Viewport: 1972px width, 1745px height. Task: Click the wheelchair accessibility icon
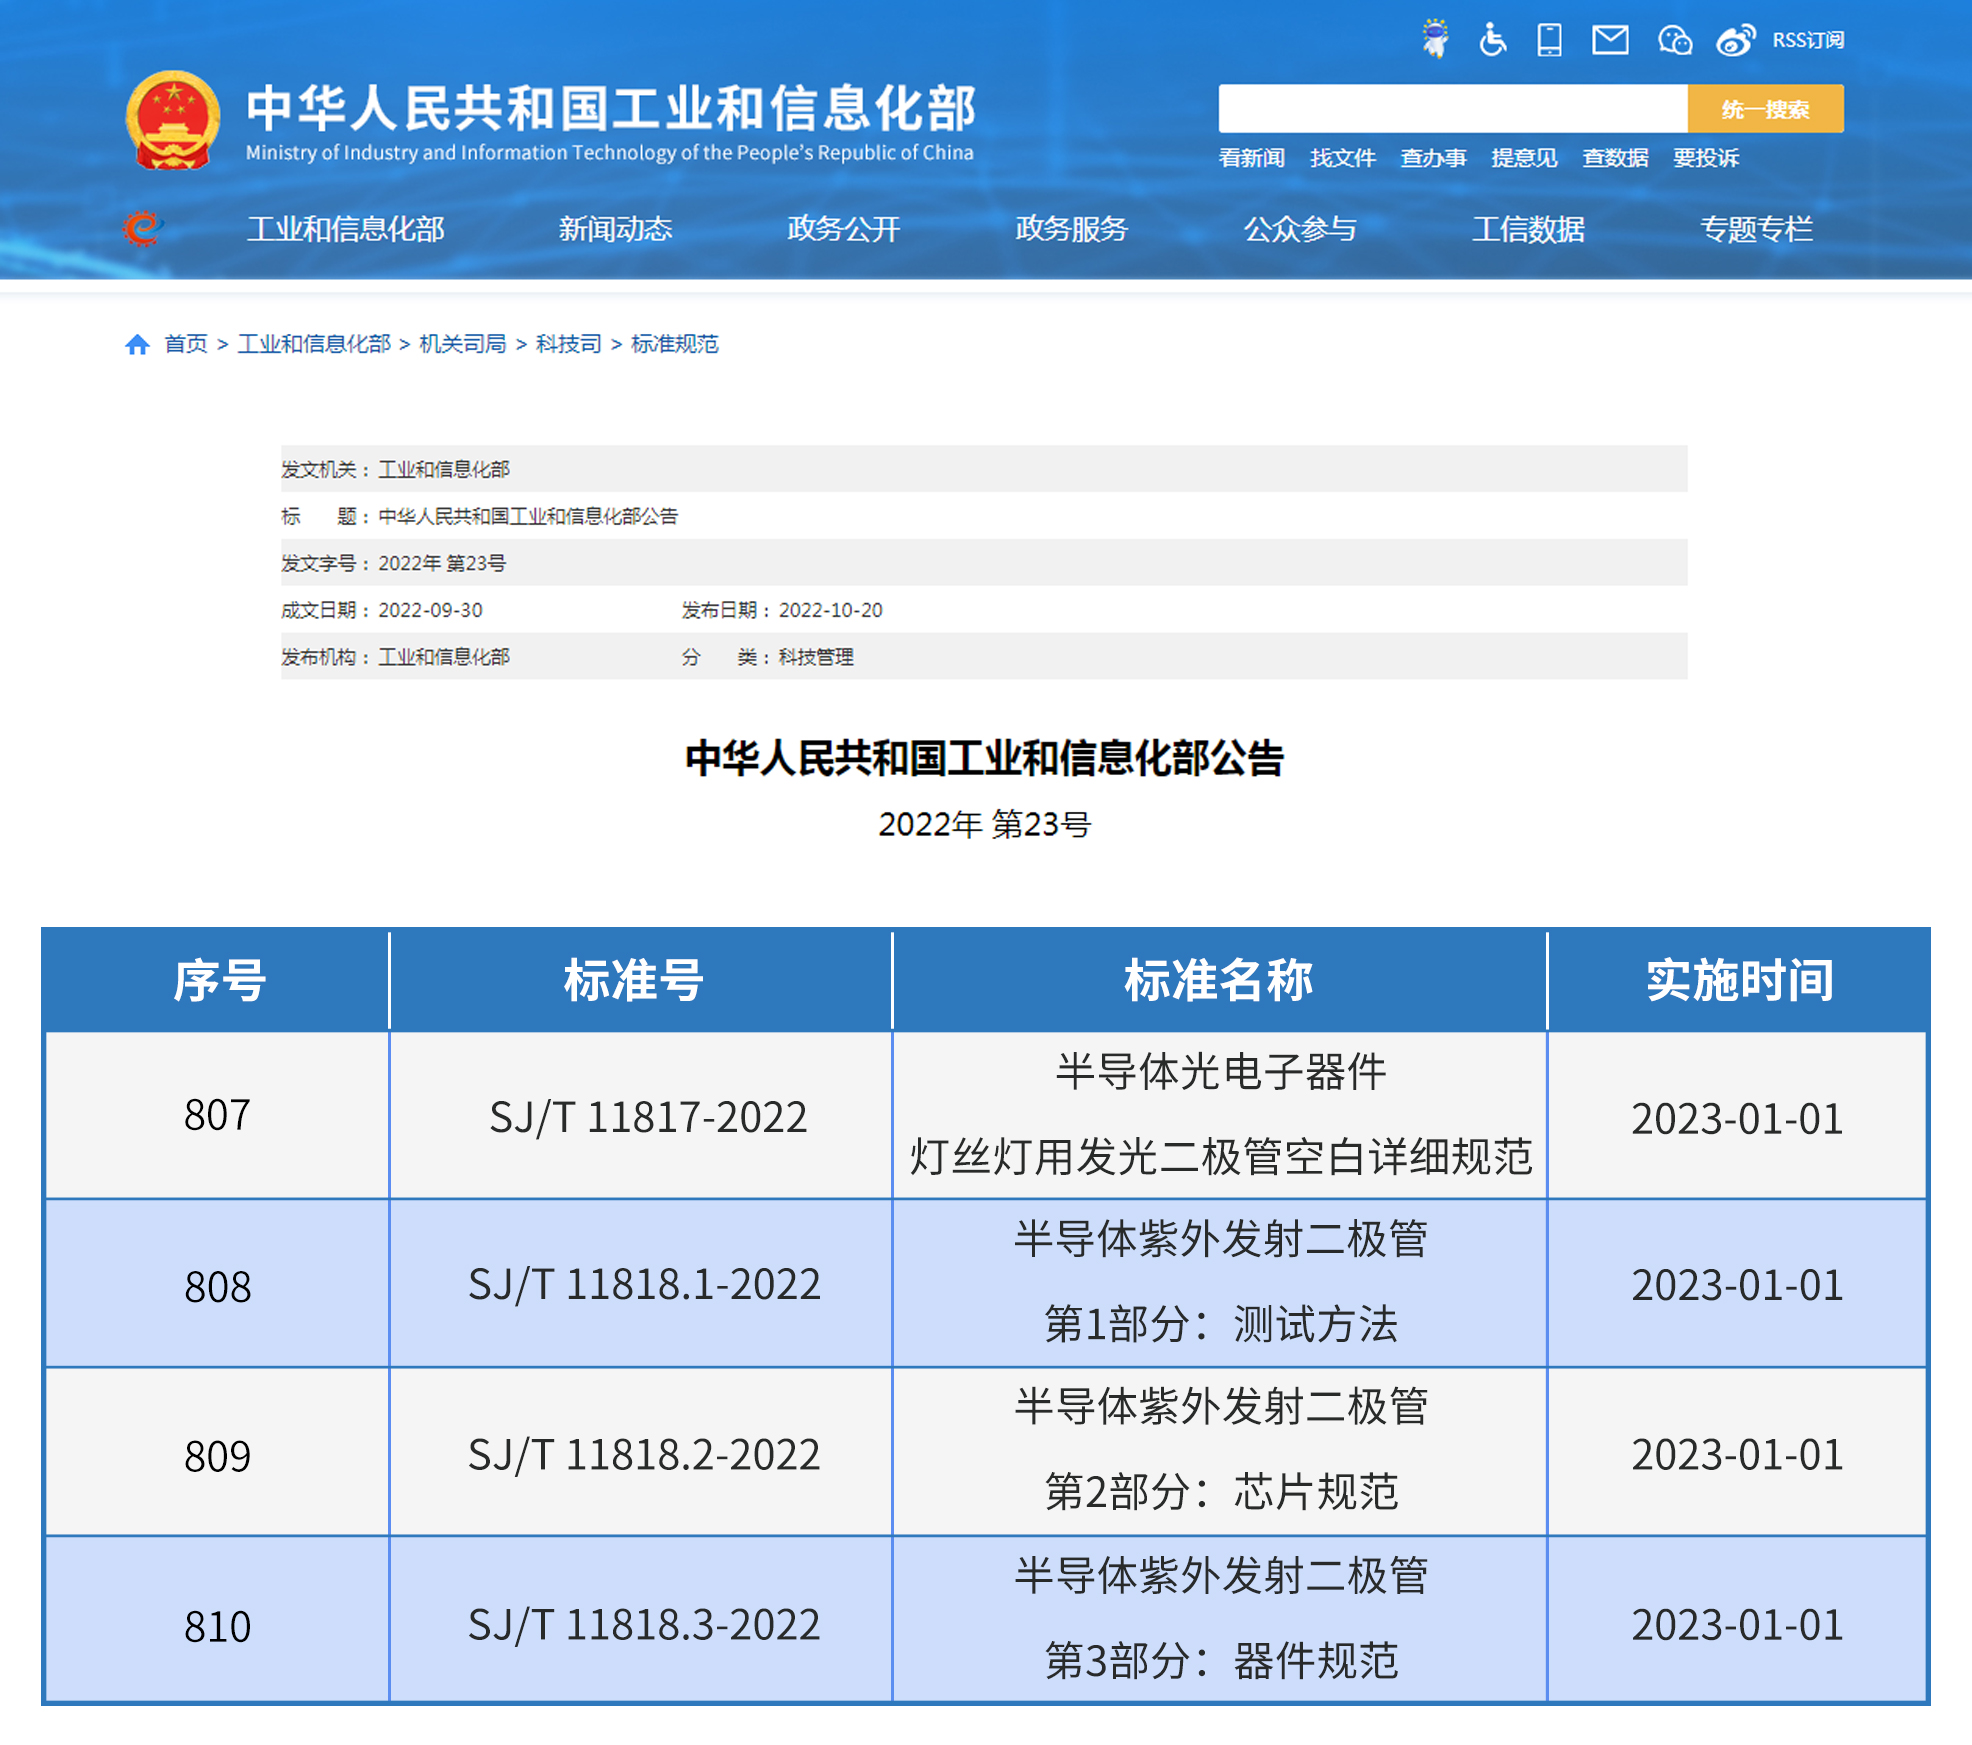pos(1492,40)
